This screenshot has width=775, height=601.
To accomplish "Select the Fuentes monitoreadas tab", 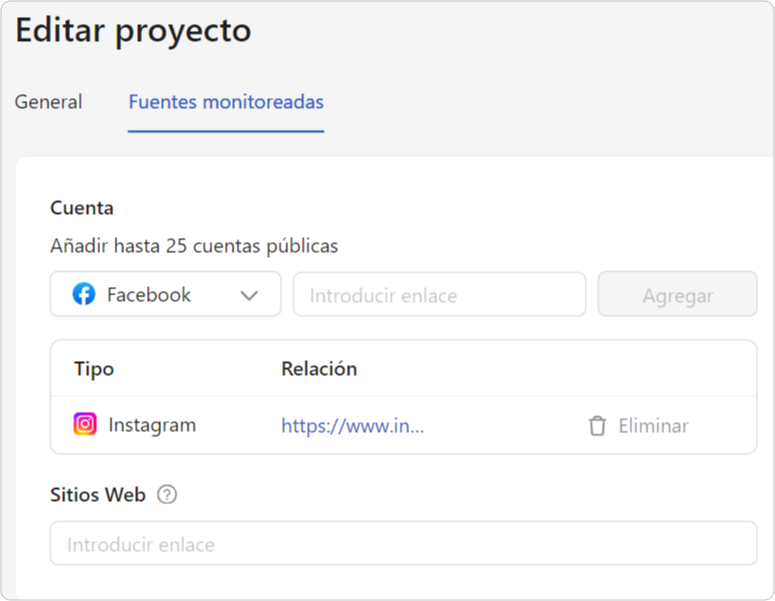I will pyautogui.click(x=226, y=102).
